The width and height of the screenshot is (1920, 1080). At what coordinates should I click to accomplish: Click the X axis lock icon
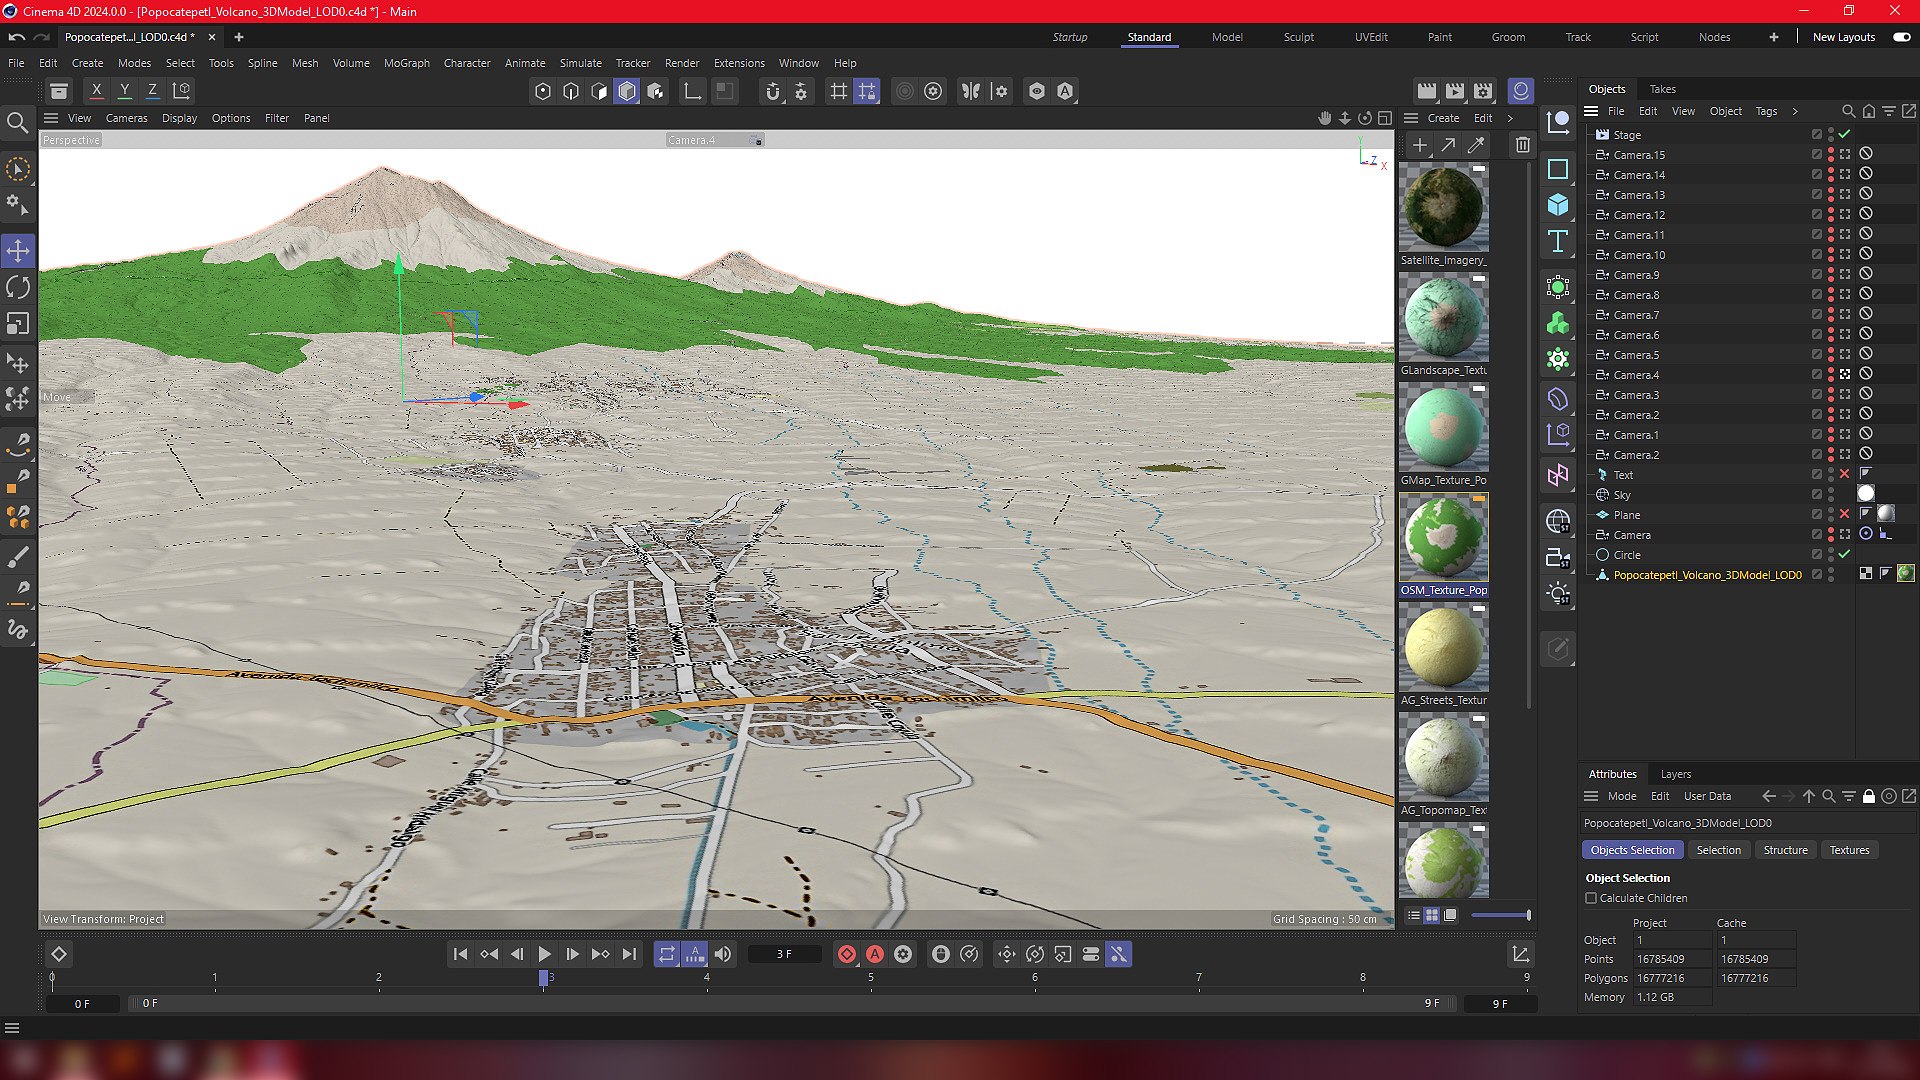[96, 91]
